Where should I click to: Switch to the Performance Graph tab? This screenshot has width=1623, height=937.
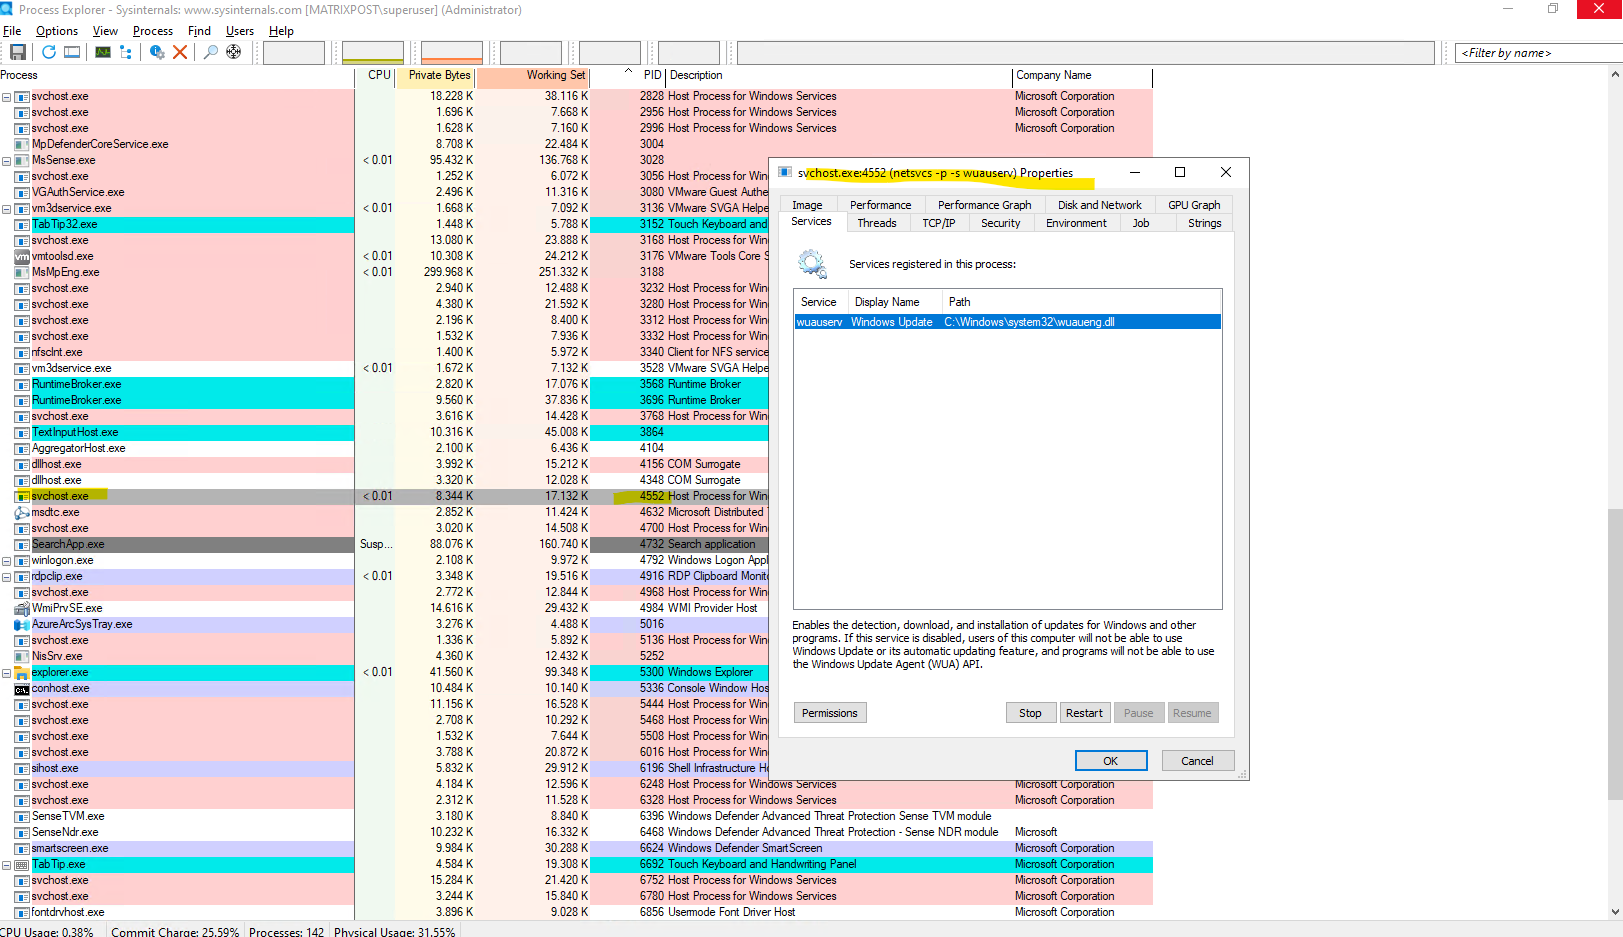(x=984, y=205)
